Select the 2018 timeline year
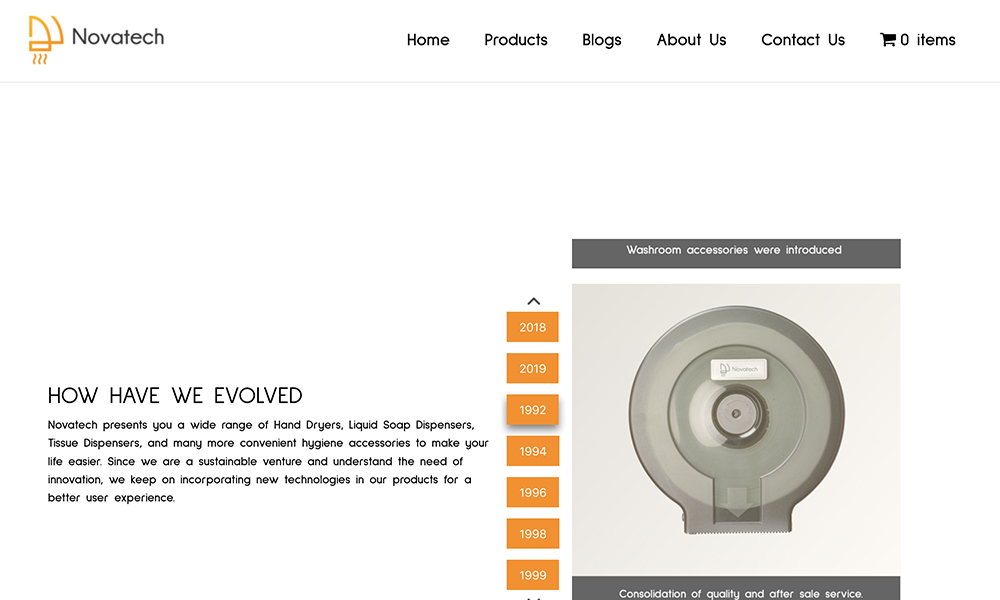The image size is (1000, 600). (x=533, y=327)
